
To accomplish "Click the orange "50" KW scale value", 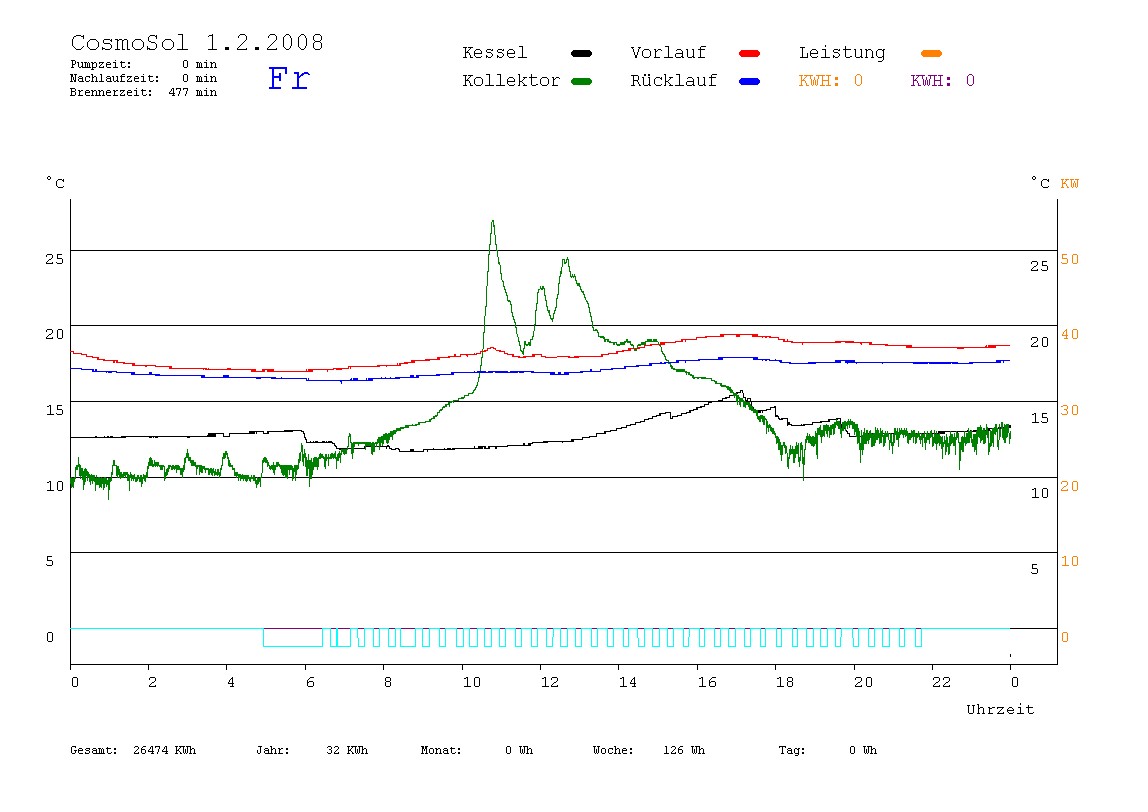I will pyautogui.click(x=1070, y=259).
